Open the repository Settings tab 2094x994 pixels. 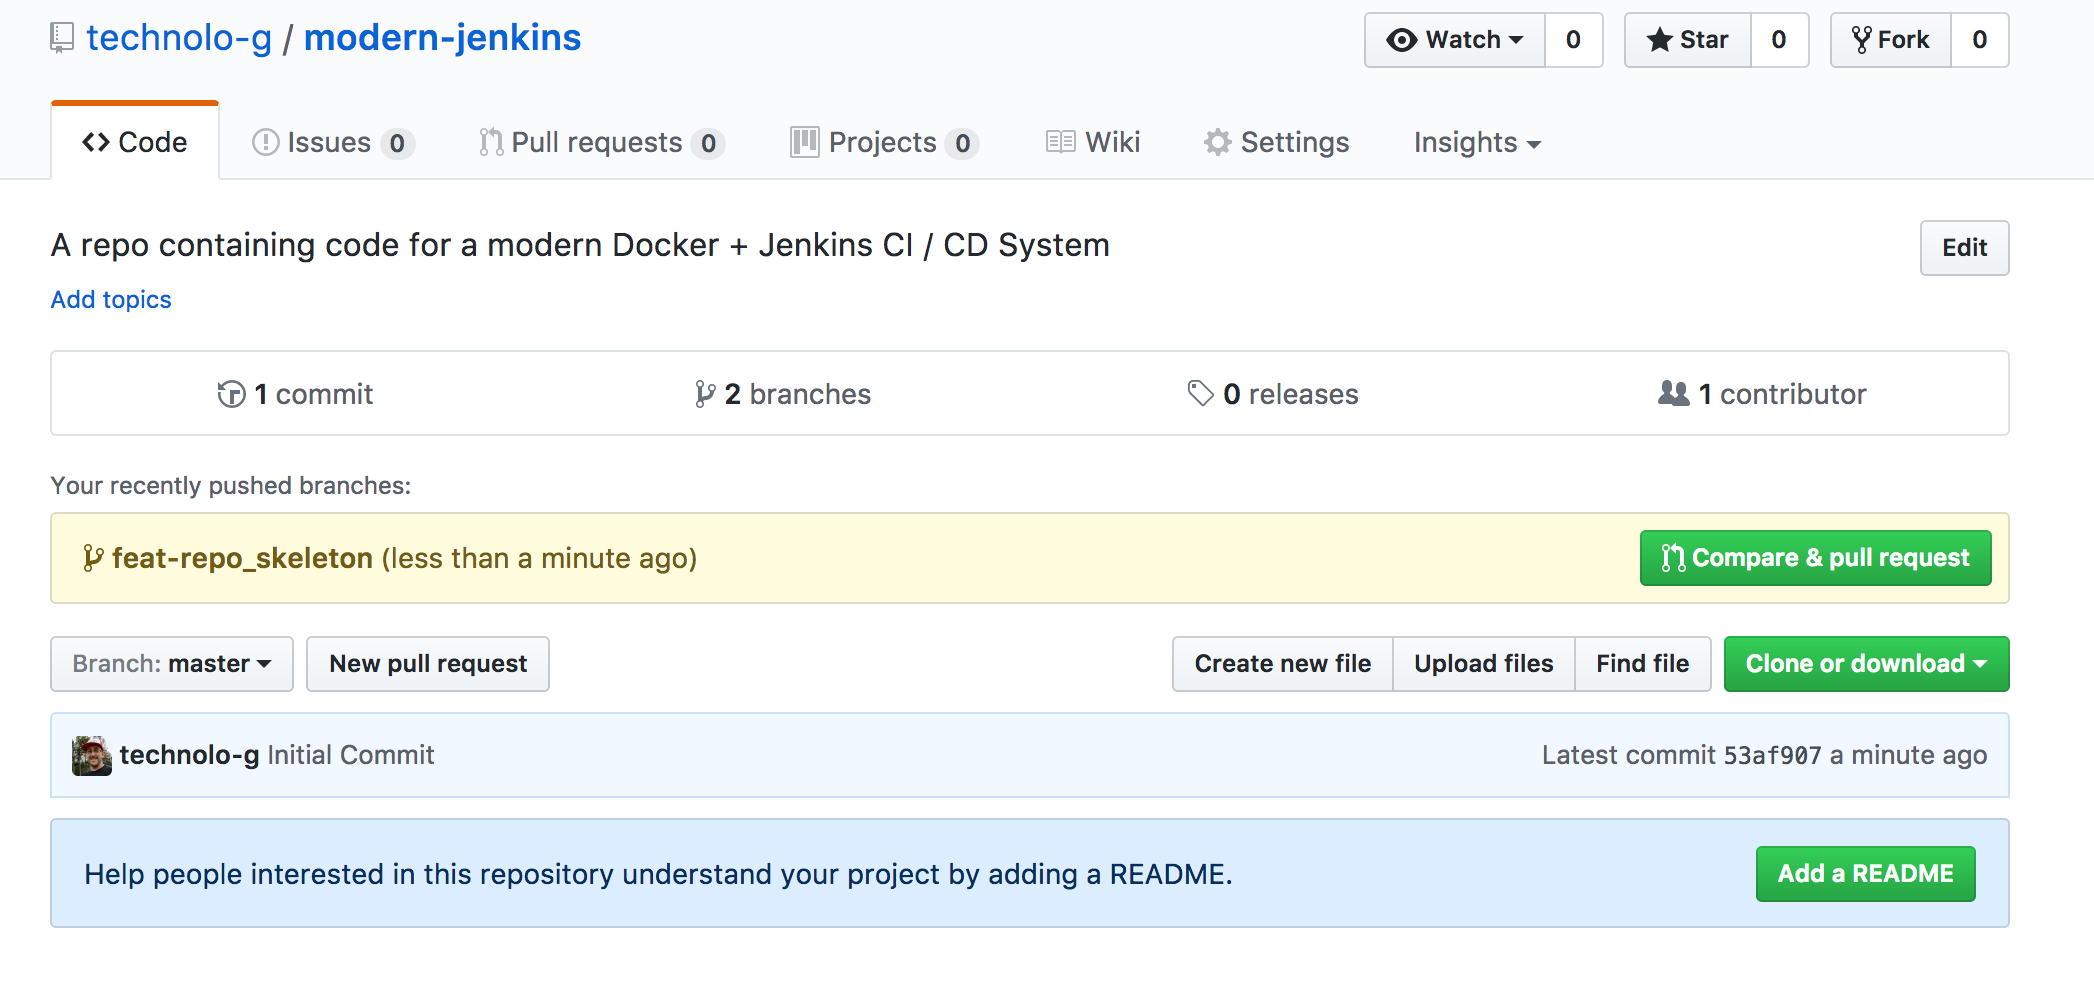(x=1276, y=143)
